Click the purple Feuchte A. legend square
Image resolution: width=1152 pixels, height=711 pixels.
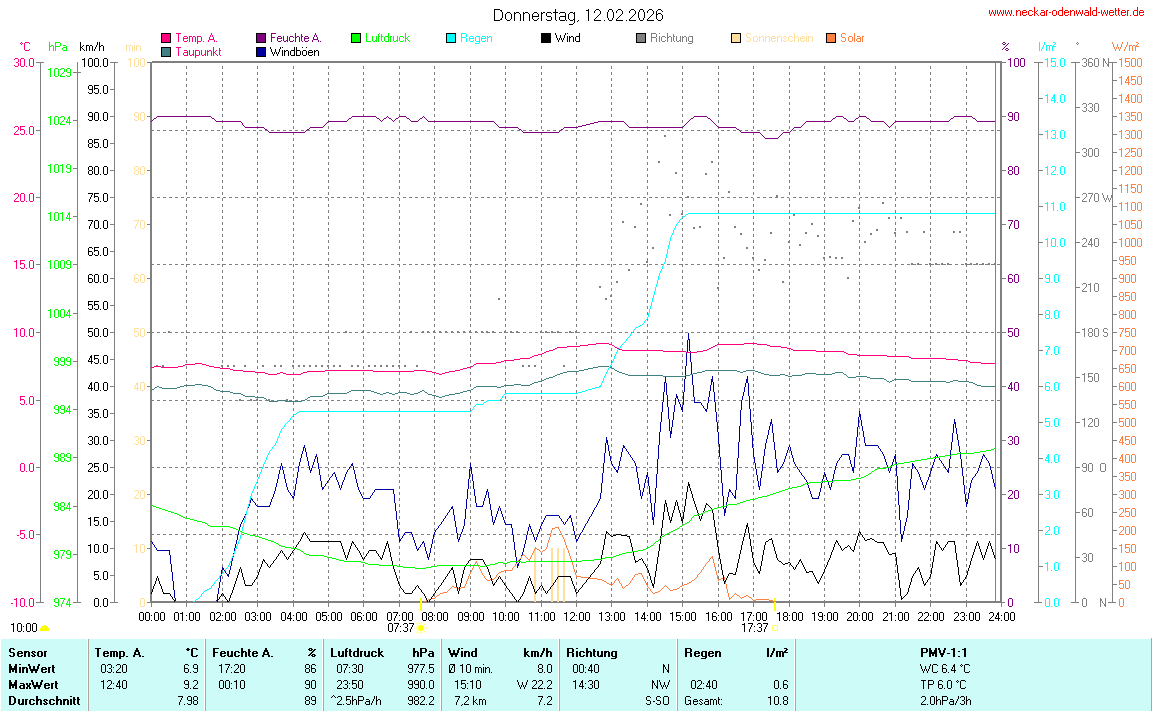tap(261, 38)
